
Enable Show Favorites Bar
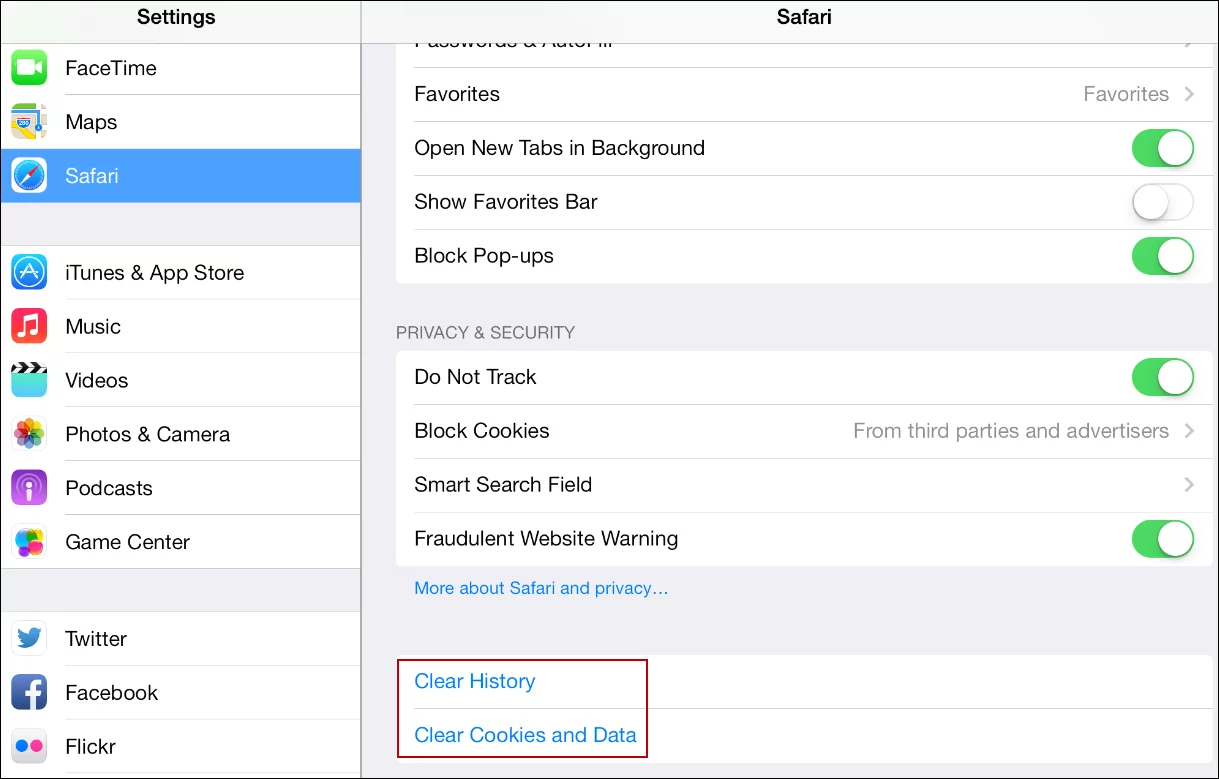(1162, 202)
